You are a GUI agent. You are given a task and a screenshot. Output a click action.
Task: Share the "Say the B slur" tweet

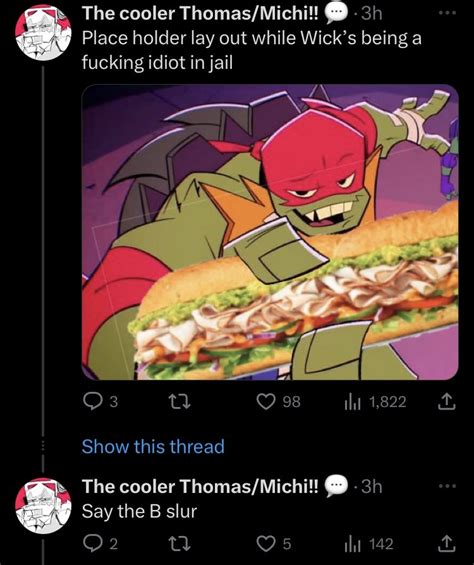[x=447, y=543]
